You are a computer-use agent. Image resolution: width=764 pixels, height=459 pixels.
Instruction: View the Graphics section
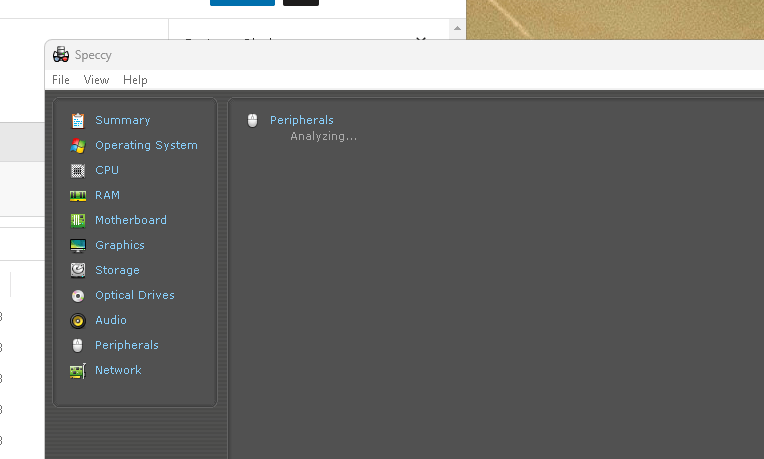pyautogui.click(x=120, y=245)
